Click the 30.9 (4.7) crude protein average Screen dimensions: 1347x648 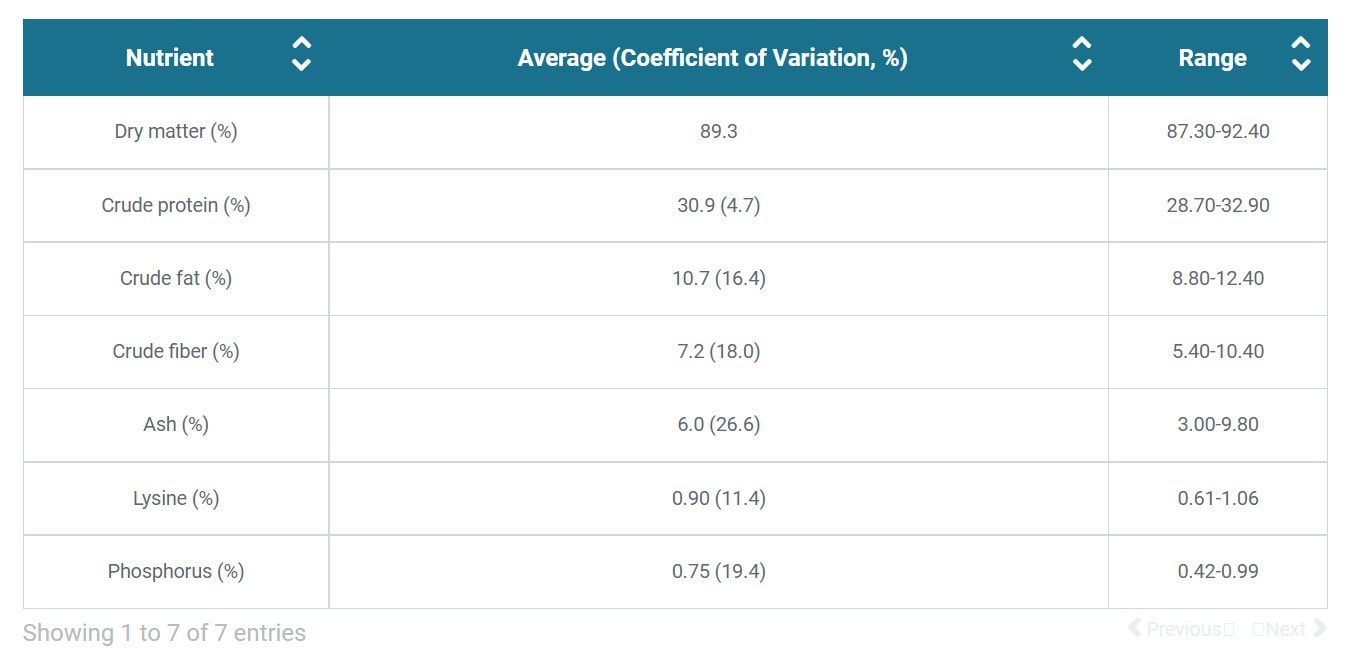(x=718, y=205)
